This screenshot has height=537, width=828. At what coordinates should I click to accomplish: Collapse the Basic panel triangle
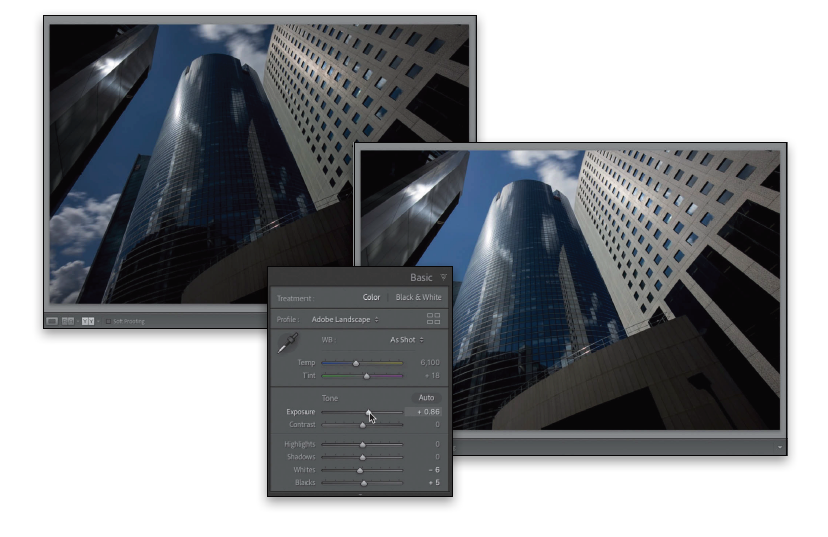coord(443,278)
